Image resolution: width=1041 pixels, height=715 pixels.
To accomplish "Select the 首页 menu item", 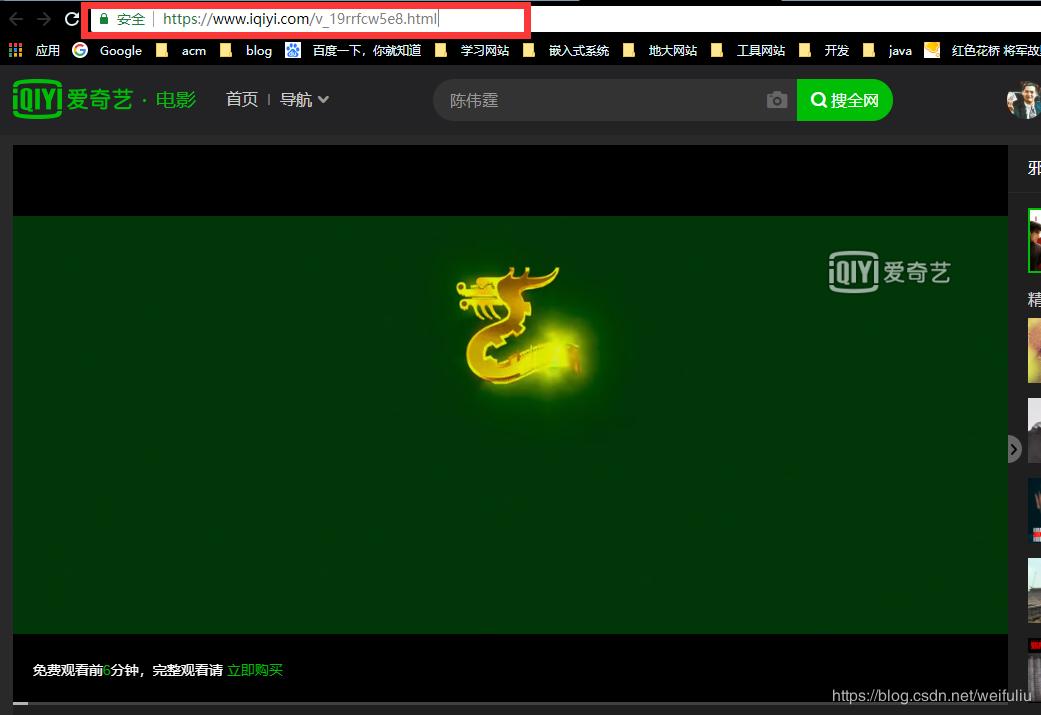I will pyautogui.click(x=241, y=99).
